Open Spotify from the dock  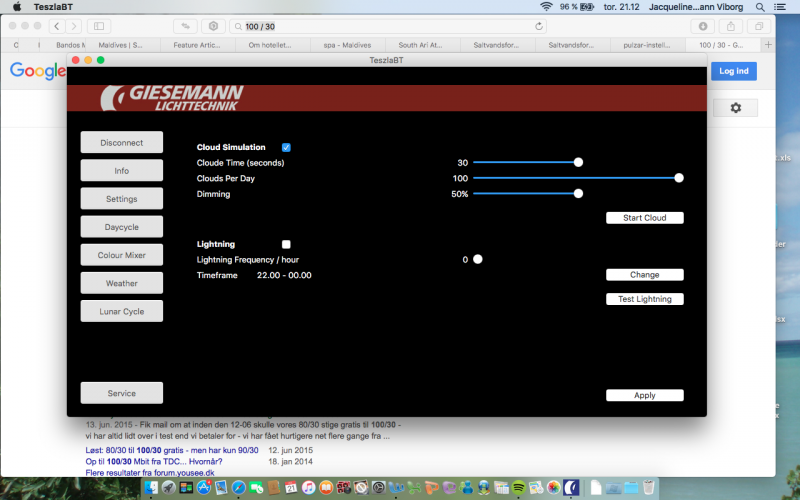(x=520, y=487)
